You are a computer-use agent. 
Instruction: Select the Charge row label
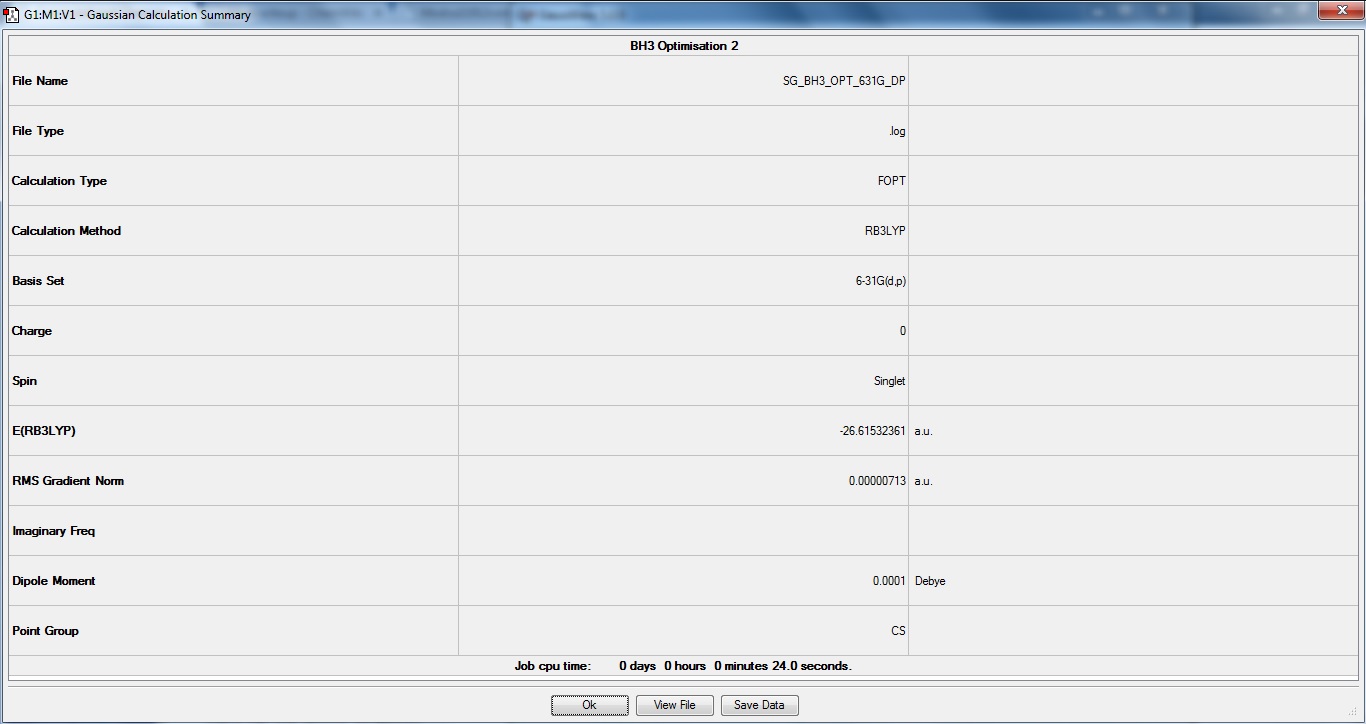coord(31,331)
